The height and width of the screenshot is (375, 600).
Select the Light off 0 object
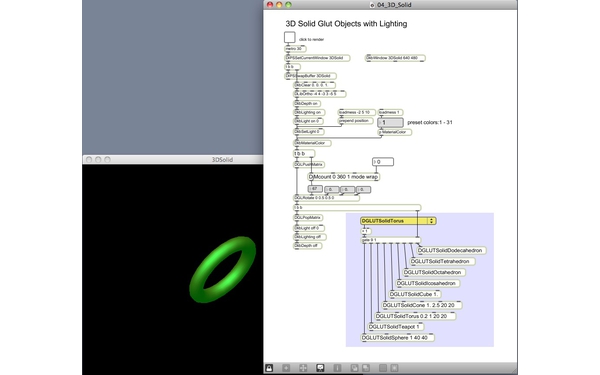[x=309, y=228]
